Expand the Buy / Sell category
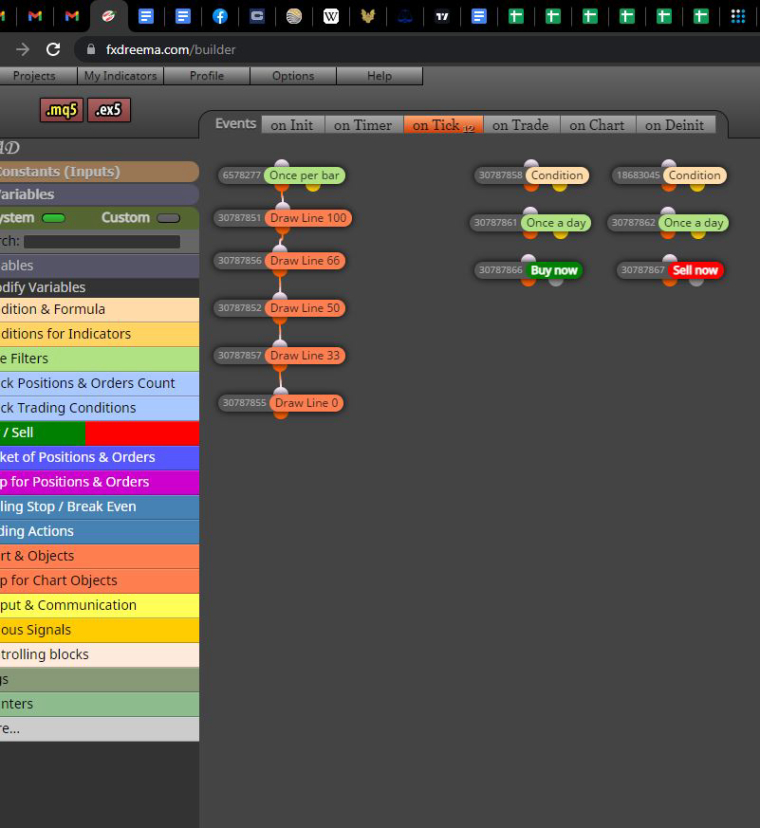This screenshot has width=760, height=828. point(99,433)
